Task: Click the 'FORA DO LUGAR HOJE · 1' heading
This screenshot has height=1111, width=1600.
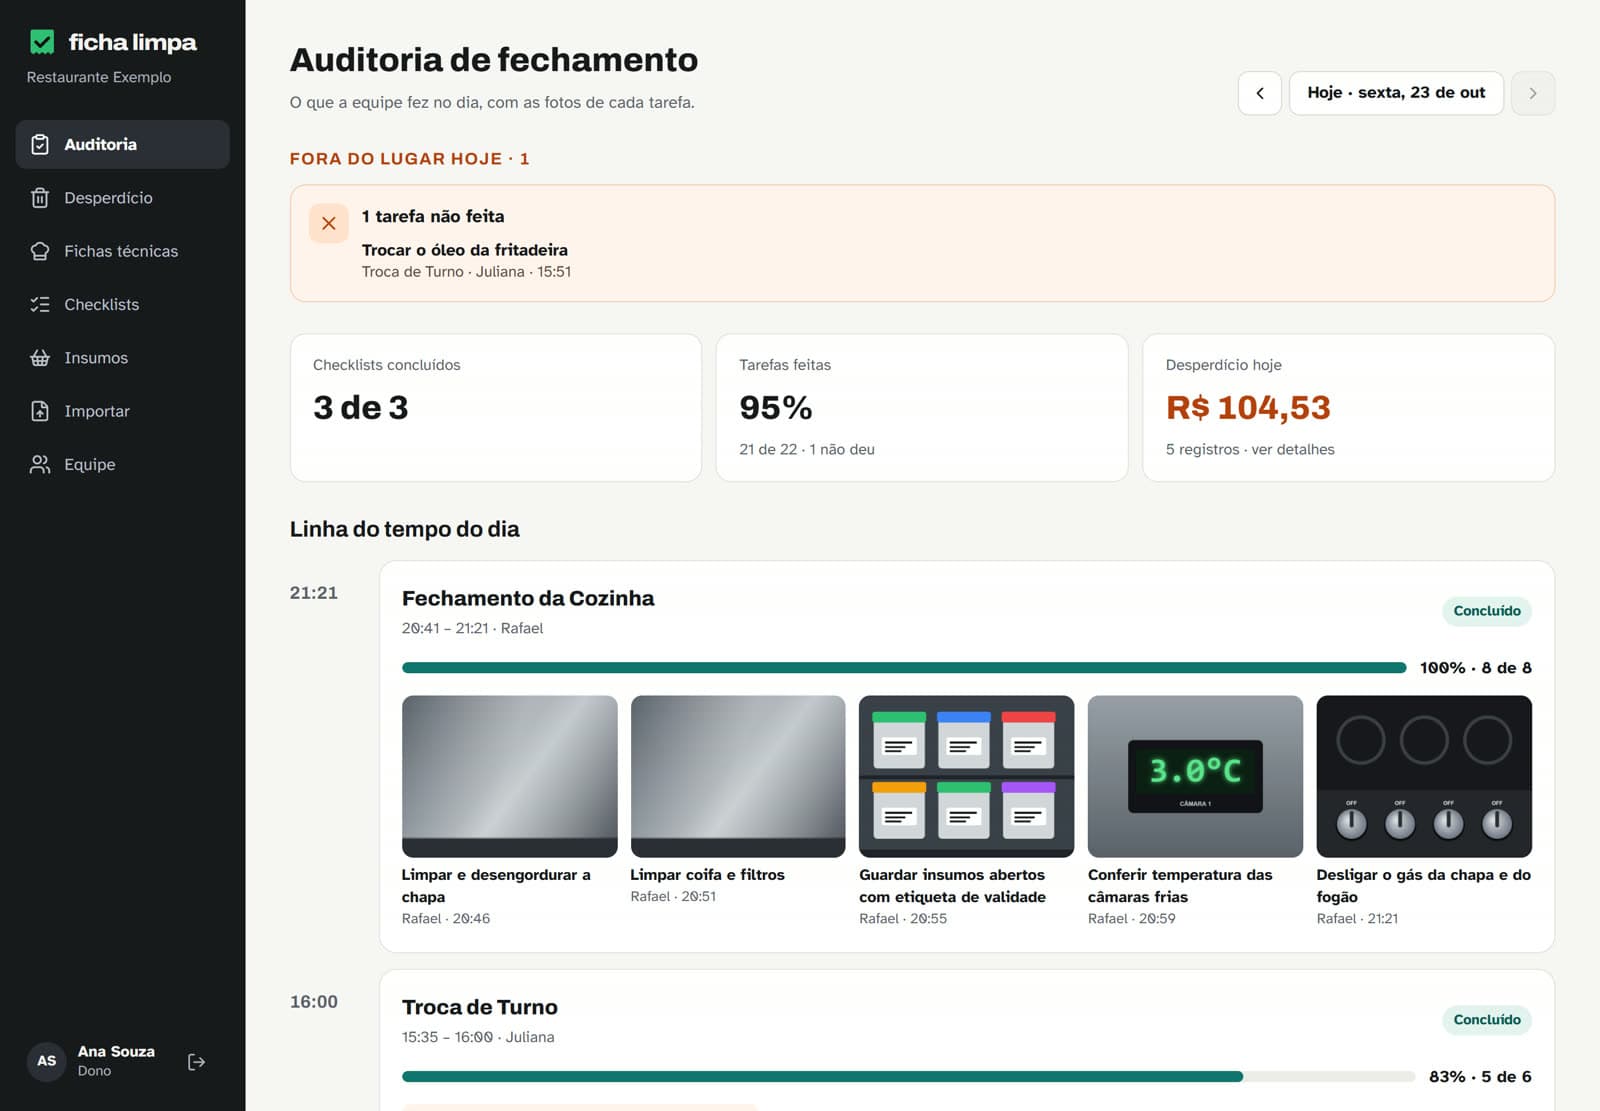Action: [410, 159]
